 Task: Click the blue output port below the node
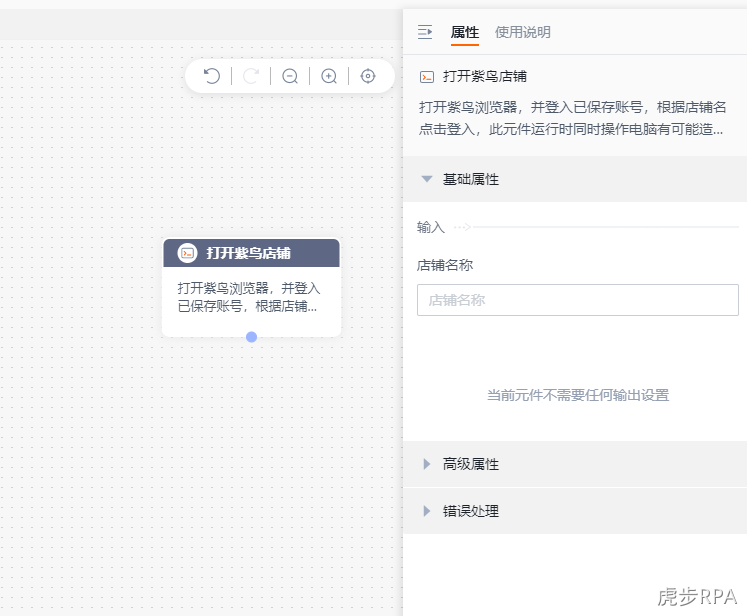(252, 337)
